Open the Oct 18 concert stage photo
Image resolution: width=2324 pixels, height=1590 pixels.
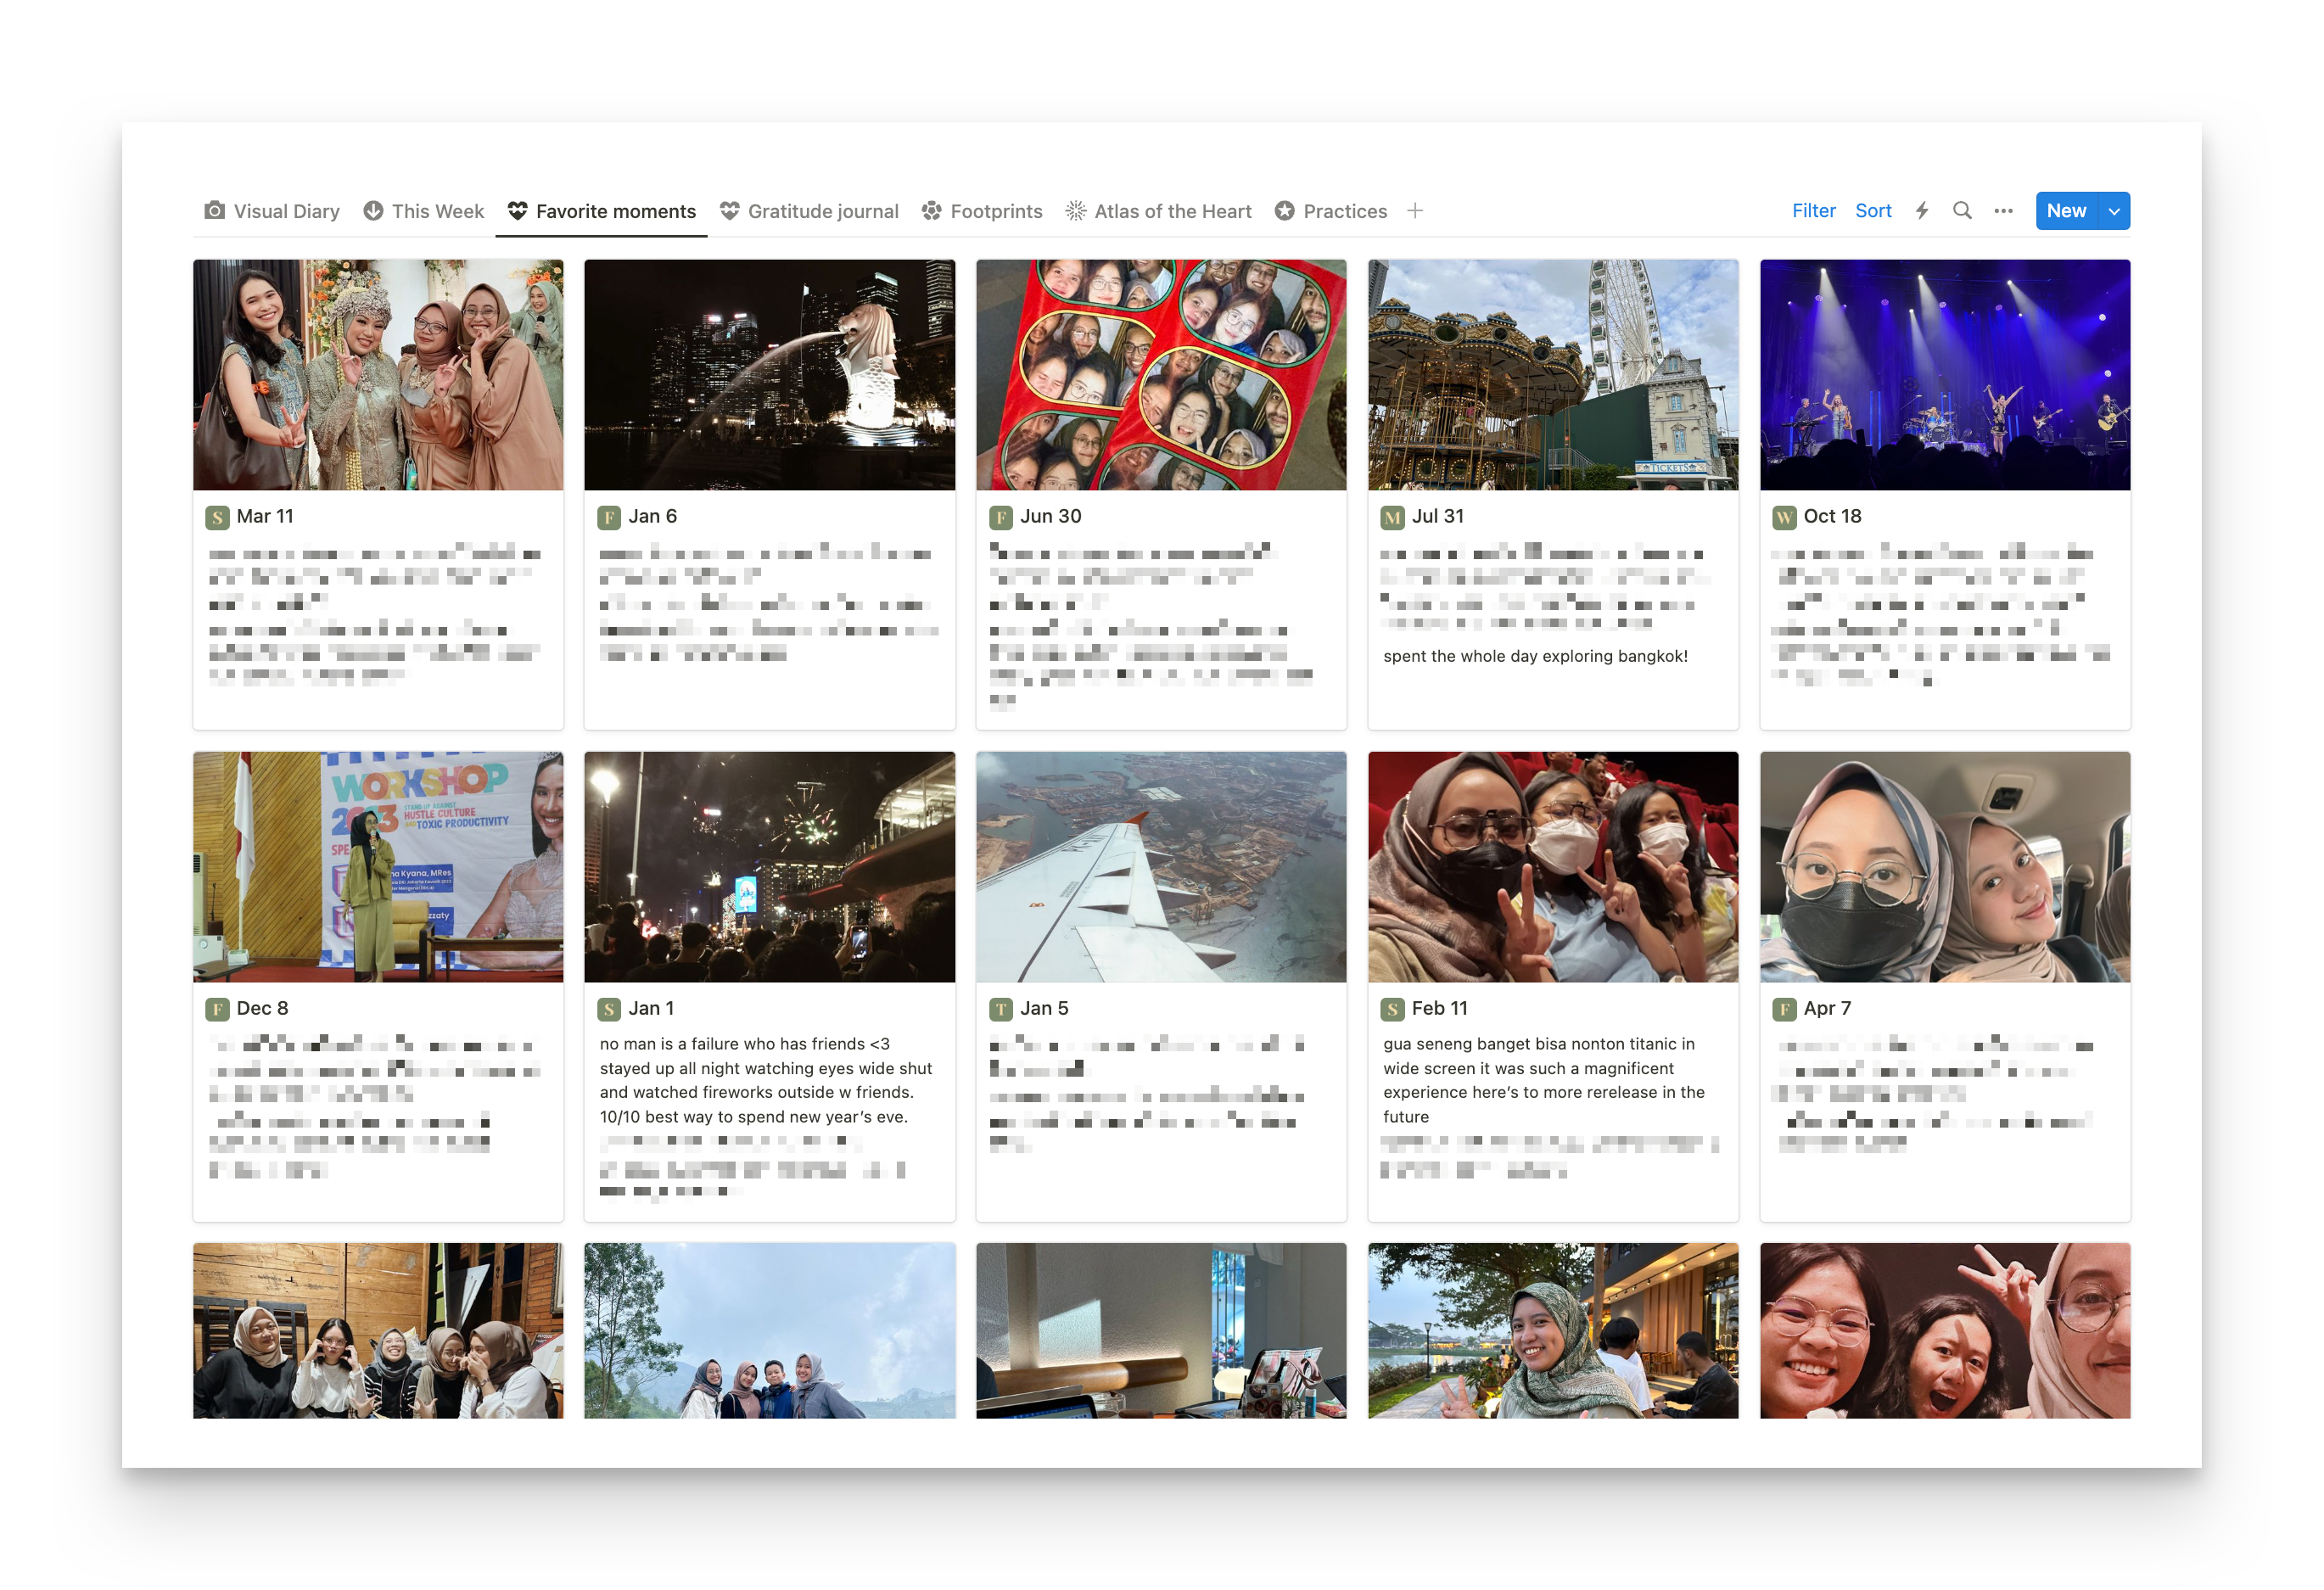click(x=1945, y=375)
